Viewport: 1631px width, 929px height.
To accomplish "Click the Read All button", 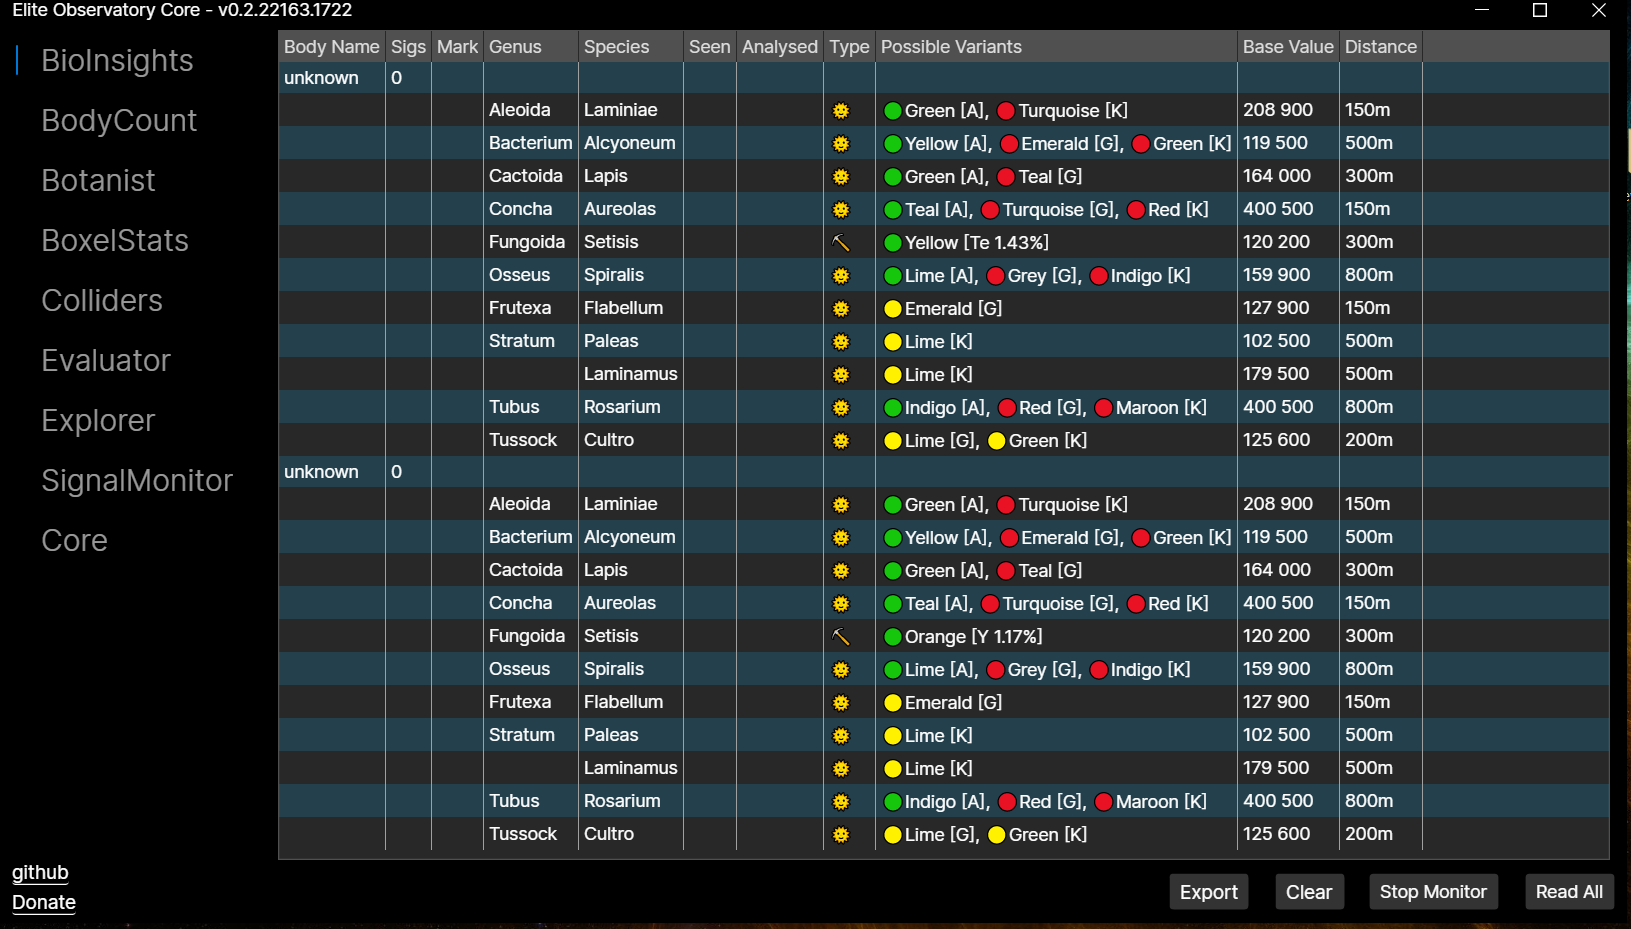I will 1569,892.
